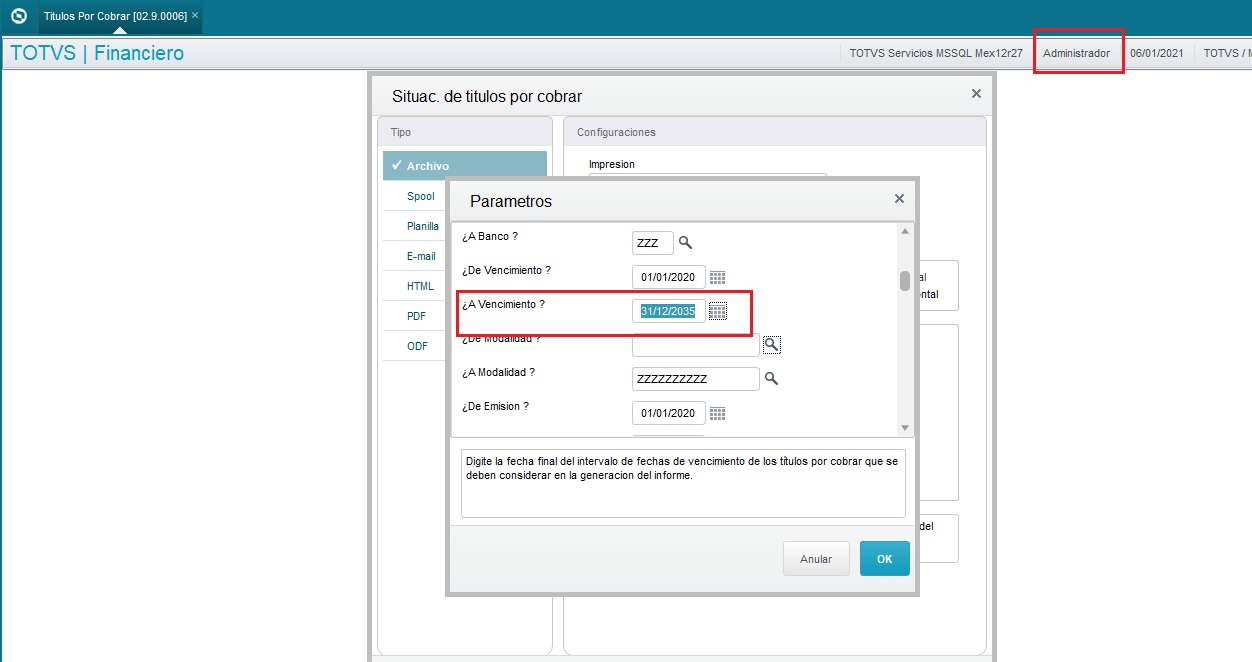Viewport: 1252px width, 662px height.
Task: Click the ¿A Modalidad ? label
Action: point(498,372)
